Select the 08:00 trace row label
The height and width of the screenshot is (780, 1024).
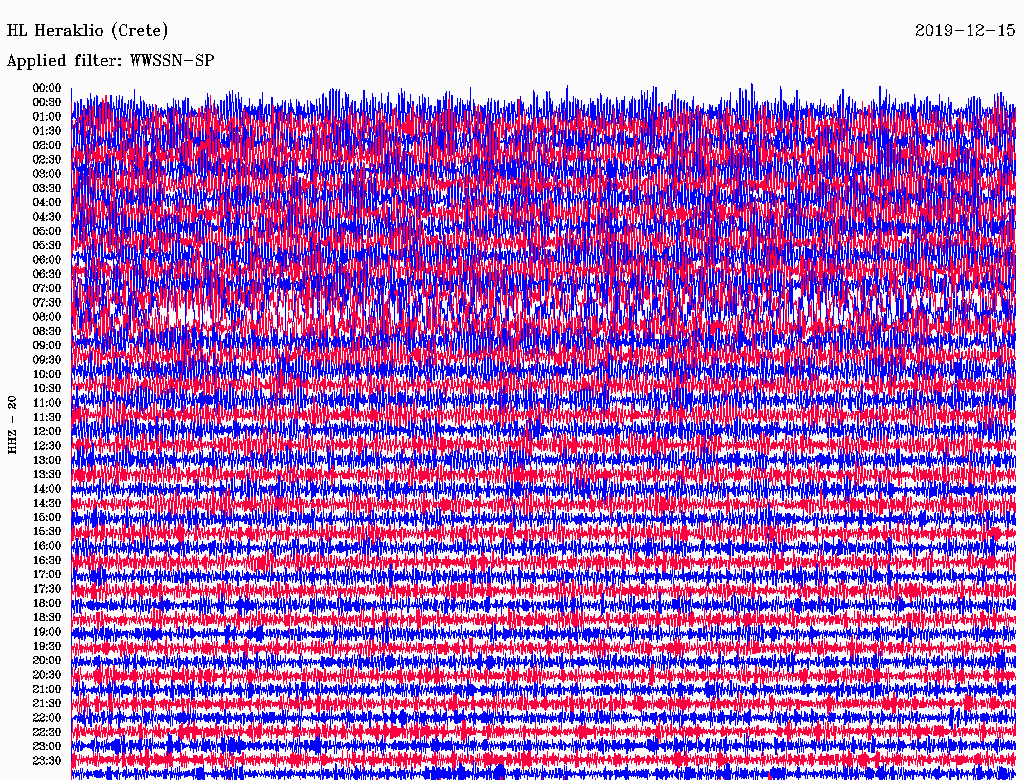pyautogui.click(x=47, y=317)
